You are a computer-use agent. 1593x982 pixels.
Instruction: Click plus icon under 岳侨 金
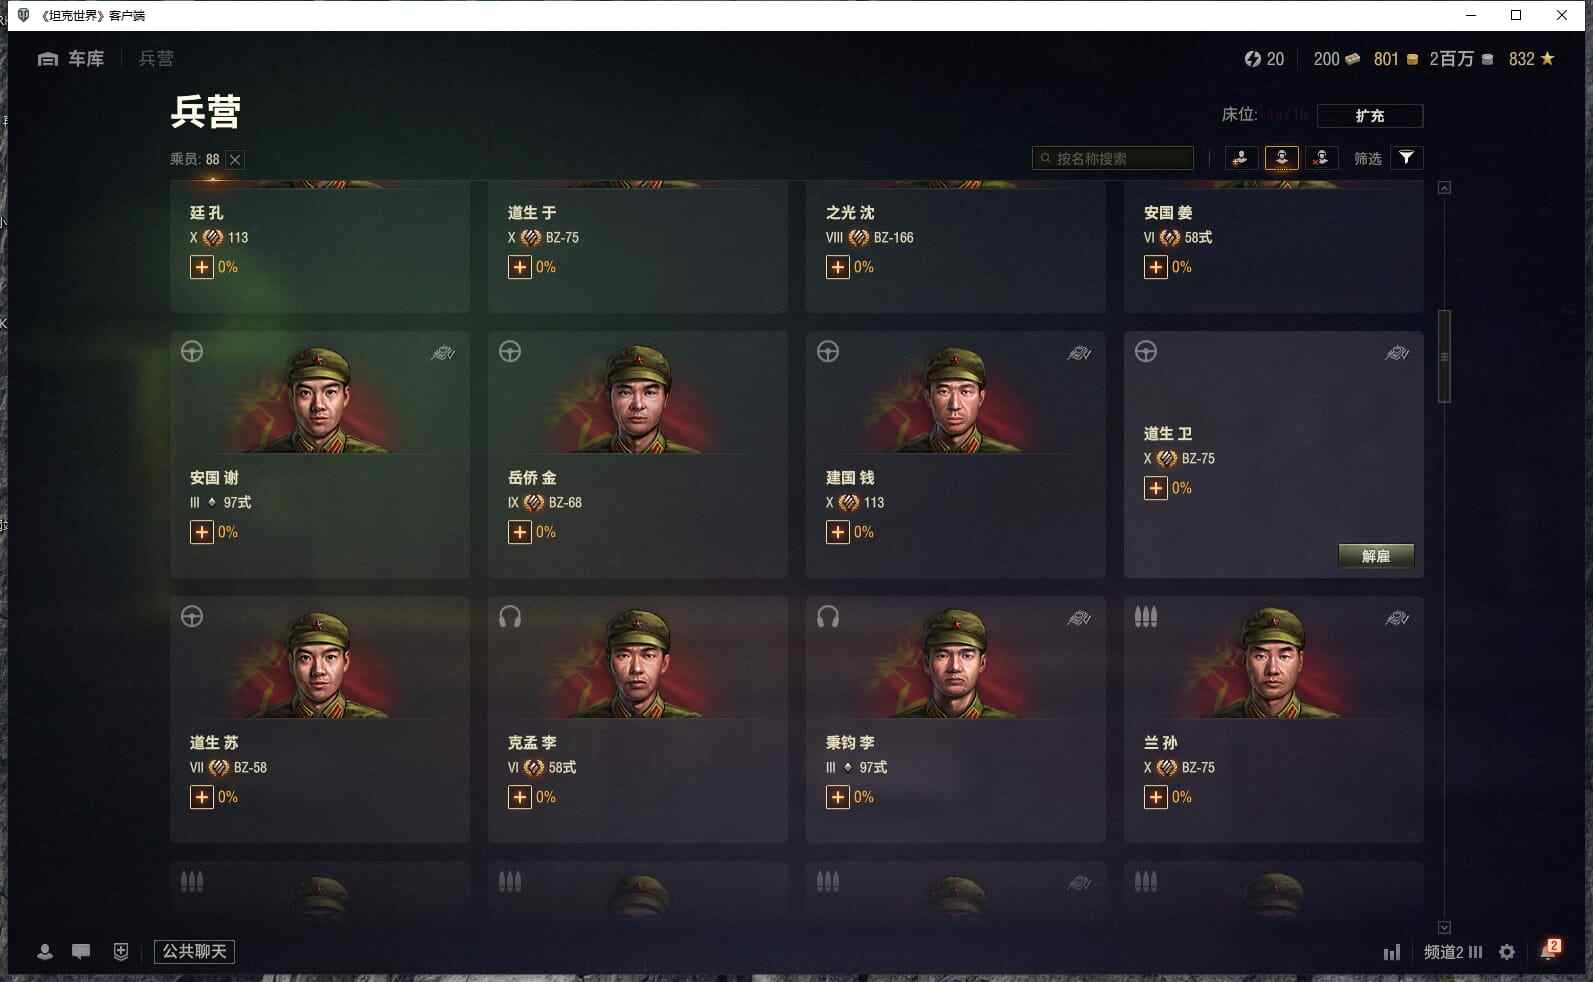point(520,532)
